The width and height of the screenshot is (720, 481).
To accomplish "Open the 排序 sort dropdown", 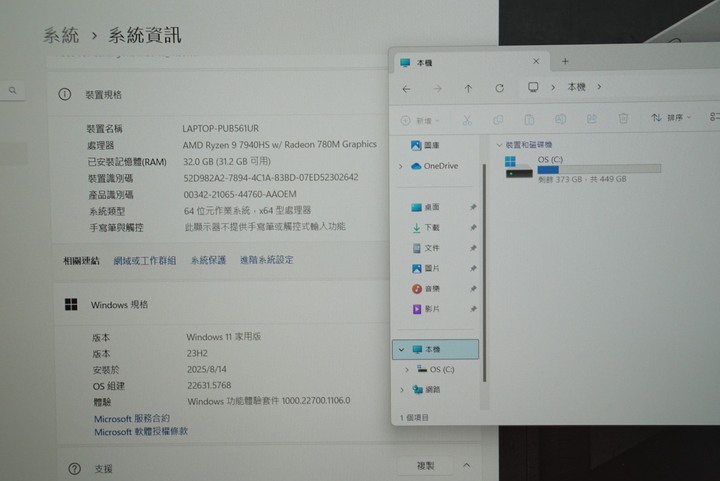I will click(x=671, y=118).
